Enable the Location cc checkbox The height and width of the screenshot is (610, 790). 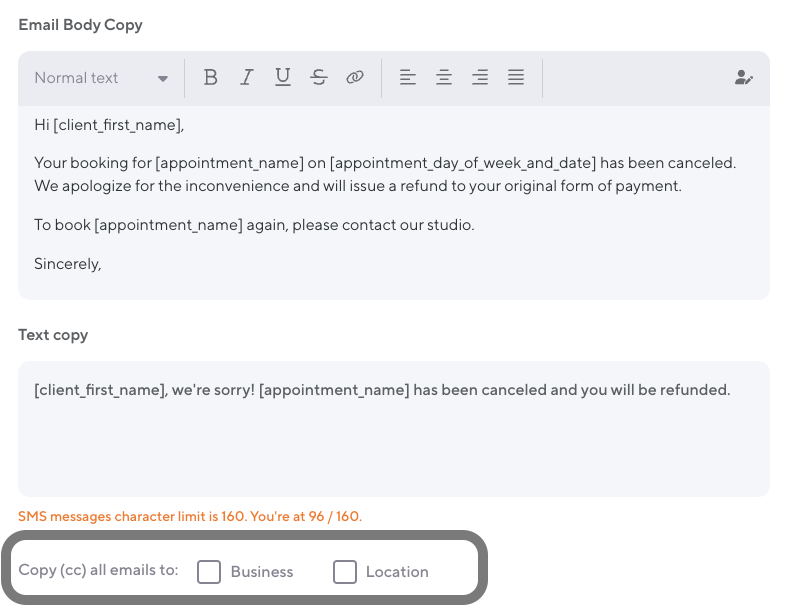[x=345, y=572]
